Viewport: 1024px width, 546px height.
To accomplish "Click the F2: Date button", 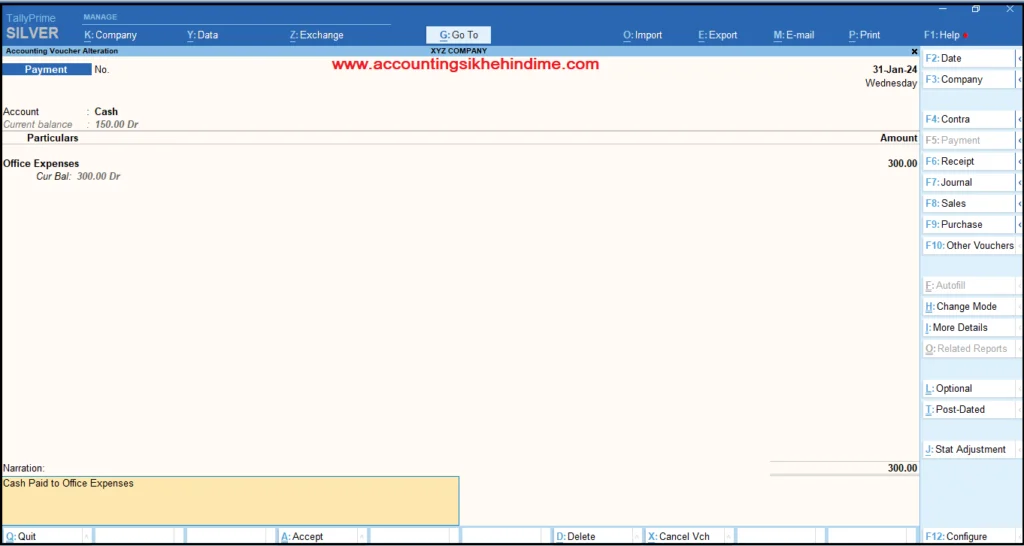I will tap(968, 58).
